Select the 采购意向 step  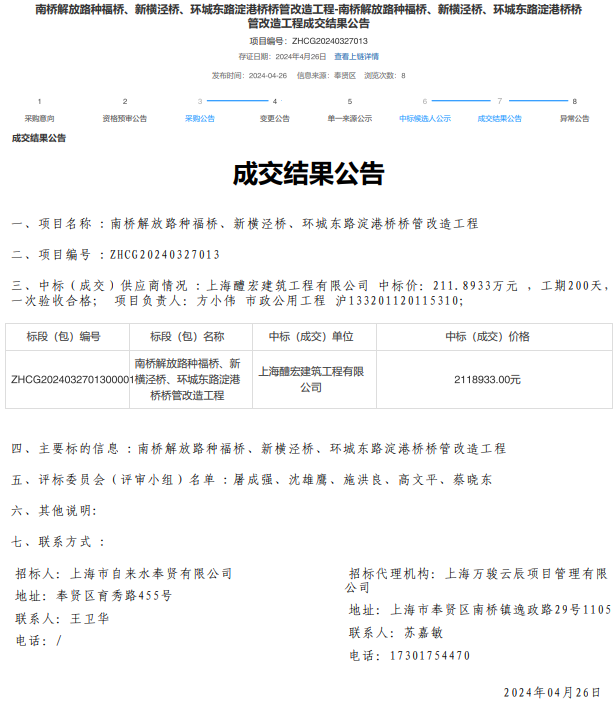pos(40,118)
